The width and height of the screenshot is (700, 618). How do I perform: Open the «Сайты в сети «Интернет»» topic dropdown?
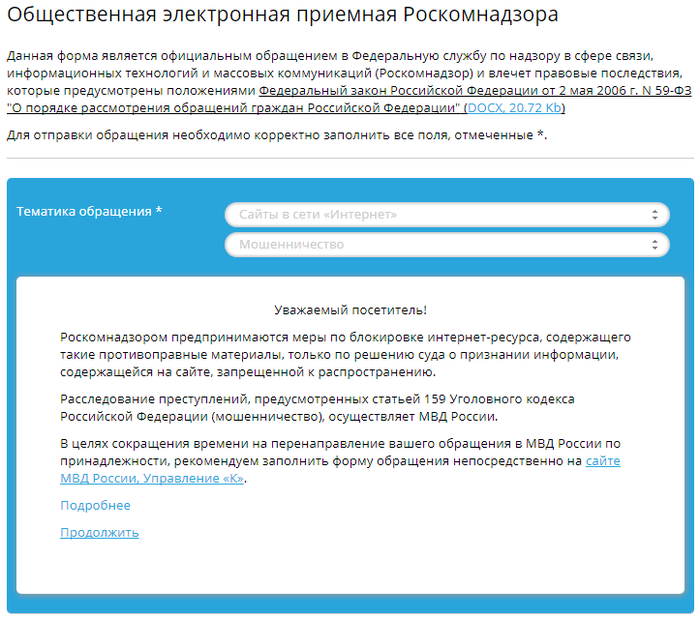pyautogui.click(x=447, y=215)
